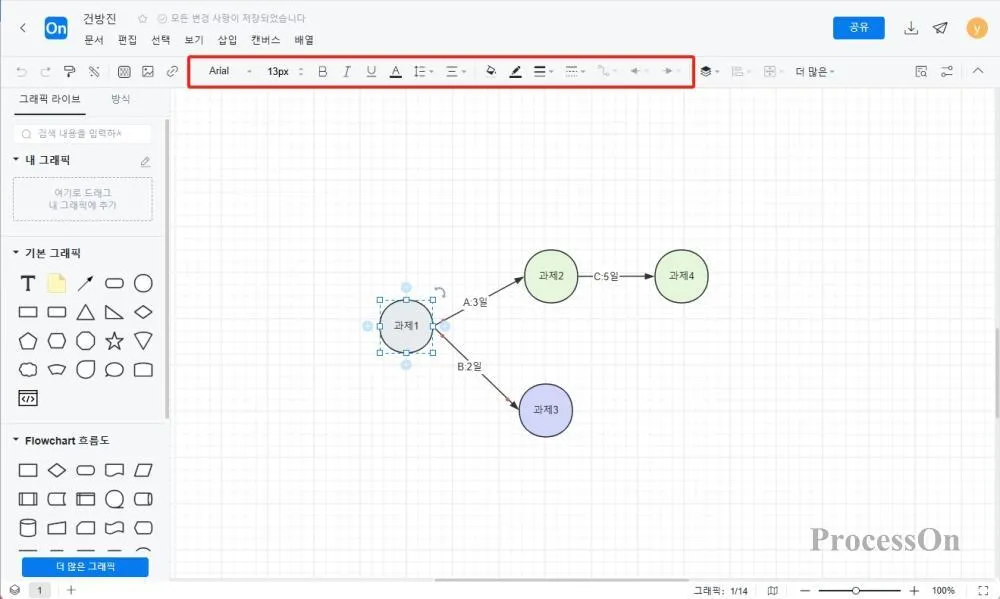Viewport: 1000px width, 599px height.
Task: Select the 과제2 circle node
Action: (551, 276)
